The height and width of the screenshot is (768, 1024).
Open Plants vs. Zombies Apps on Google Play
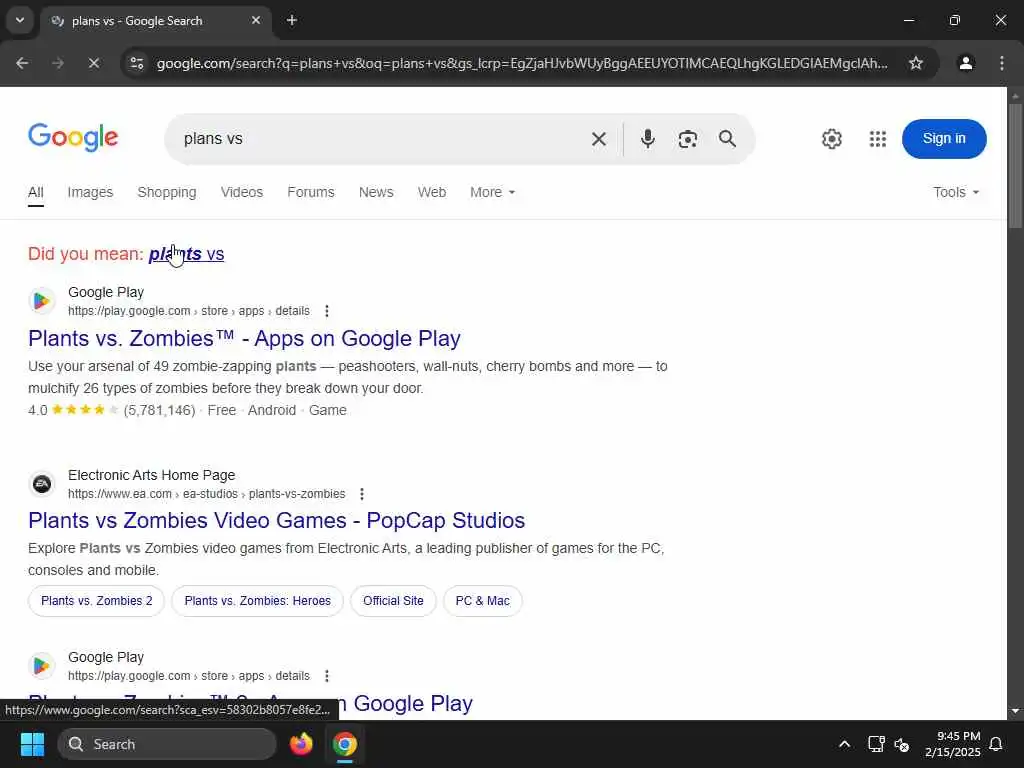[x=244, y=339]
